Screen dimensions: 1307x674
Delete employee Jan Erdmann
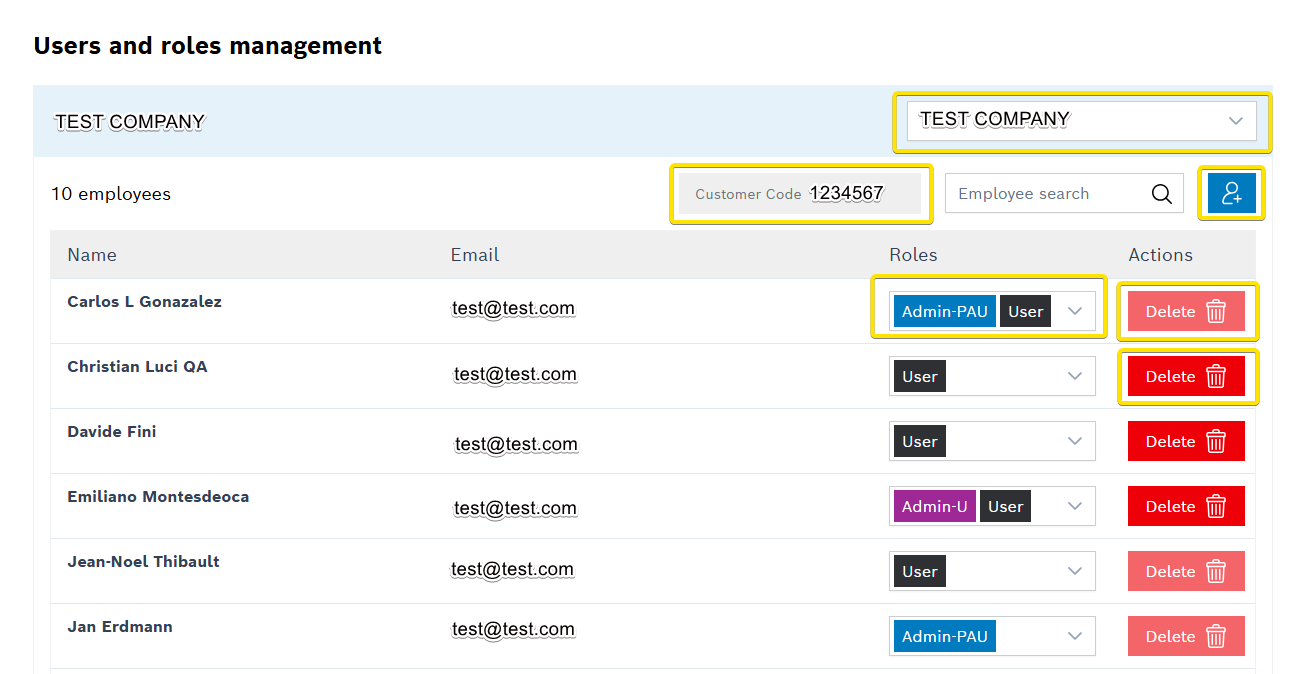pos(1186,636)
